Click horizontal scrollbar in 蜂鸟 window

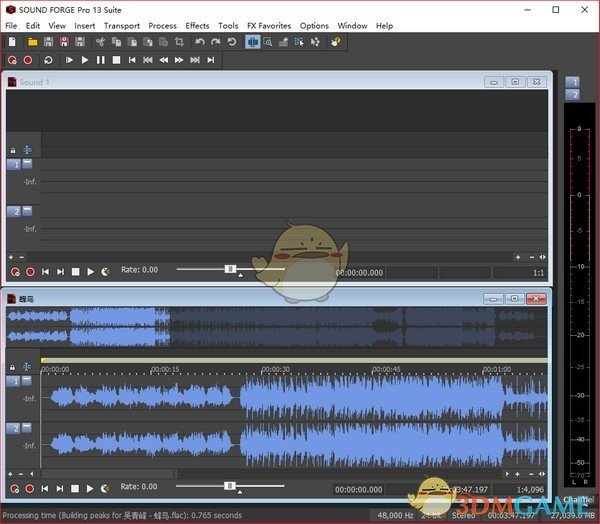(271, 474)
